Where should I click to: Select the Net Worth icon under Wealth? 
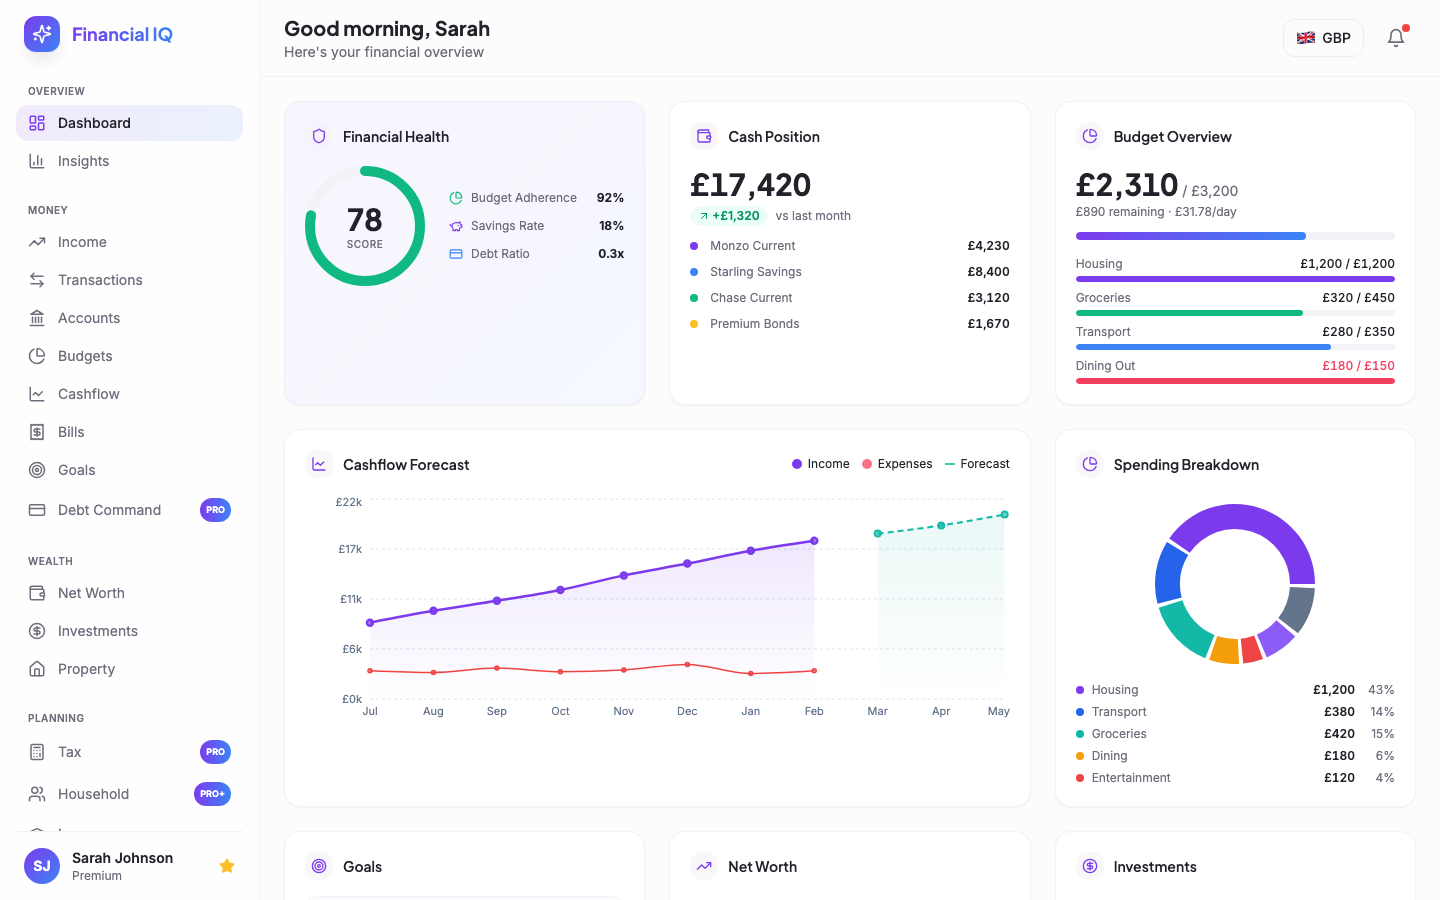pos(36,592)
